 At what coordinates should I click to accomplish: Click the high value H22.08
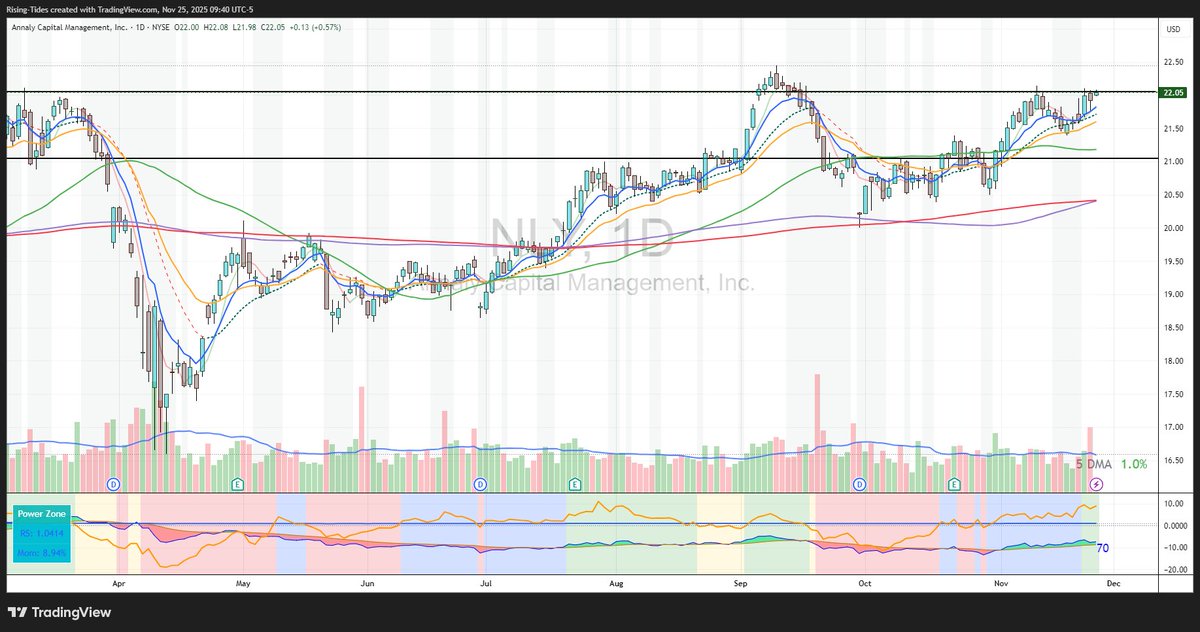click(x=217, y=27)
